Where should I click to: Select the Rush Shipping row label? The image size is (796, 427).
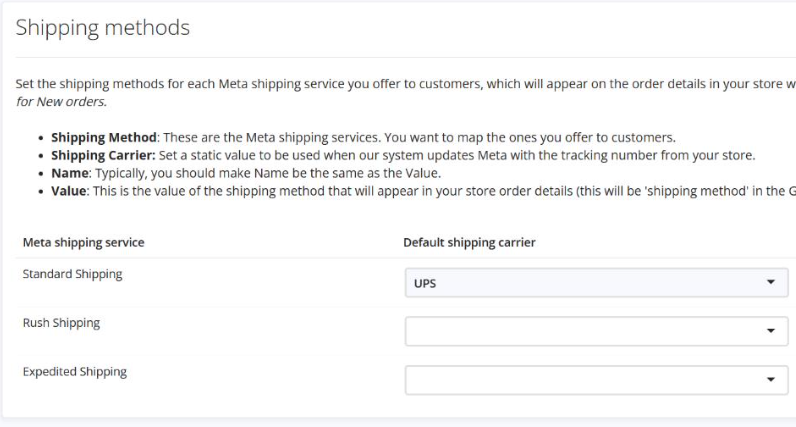(61, 323)
